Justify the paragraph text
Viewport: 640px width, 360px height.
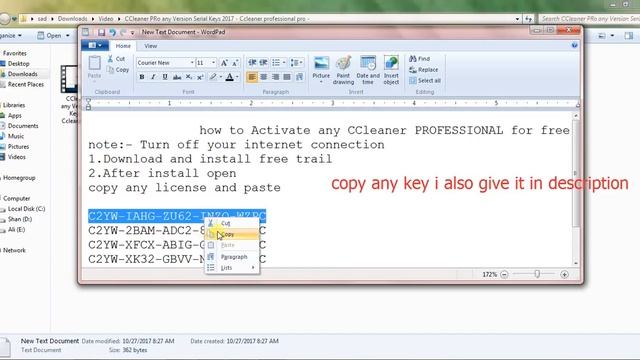tap(287, 77)
